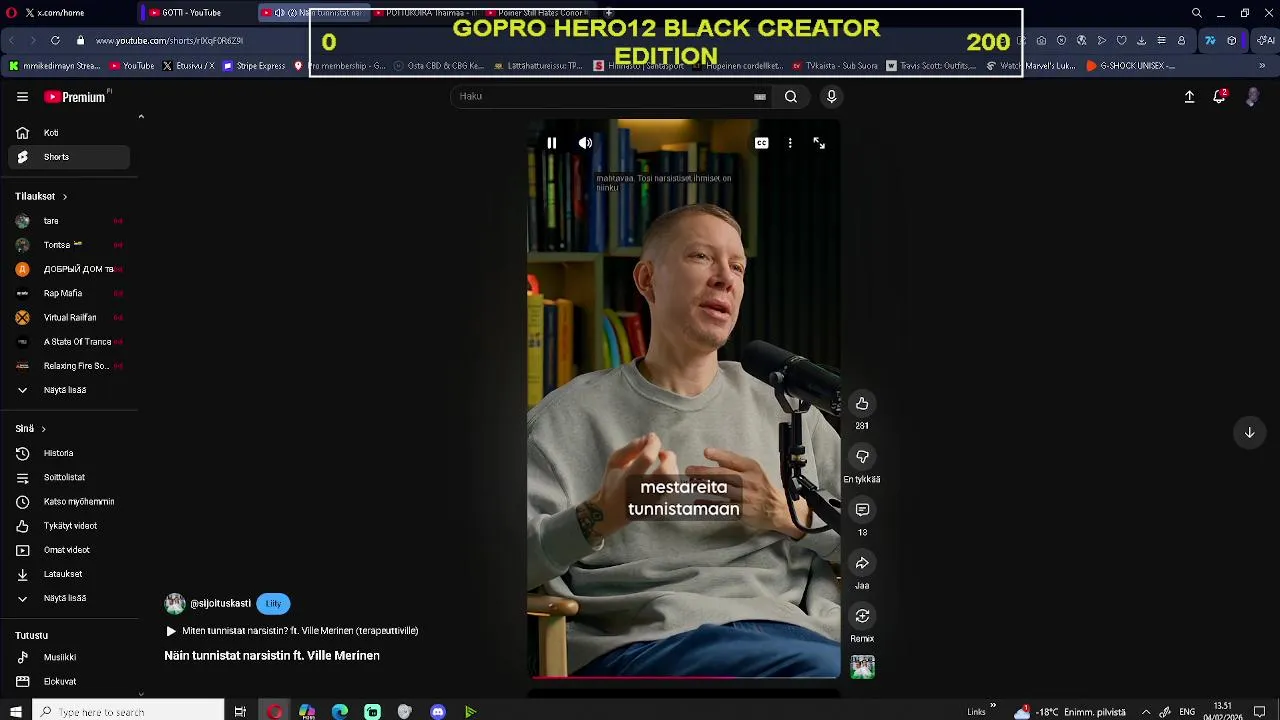Seek using the Shorts progress bar

(684, 677)
